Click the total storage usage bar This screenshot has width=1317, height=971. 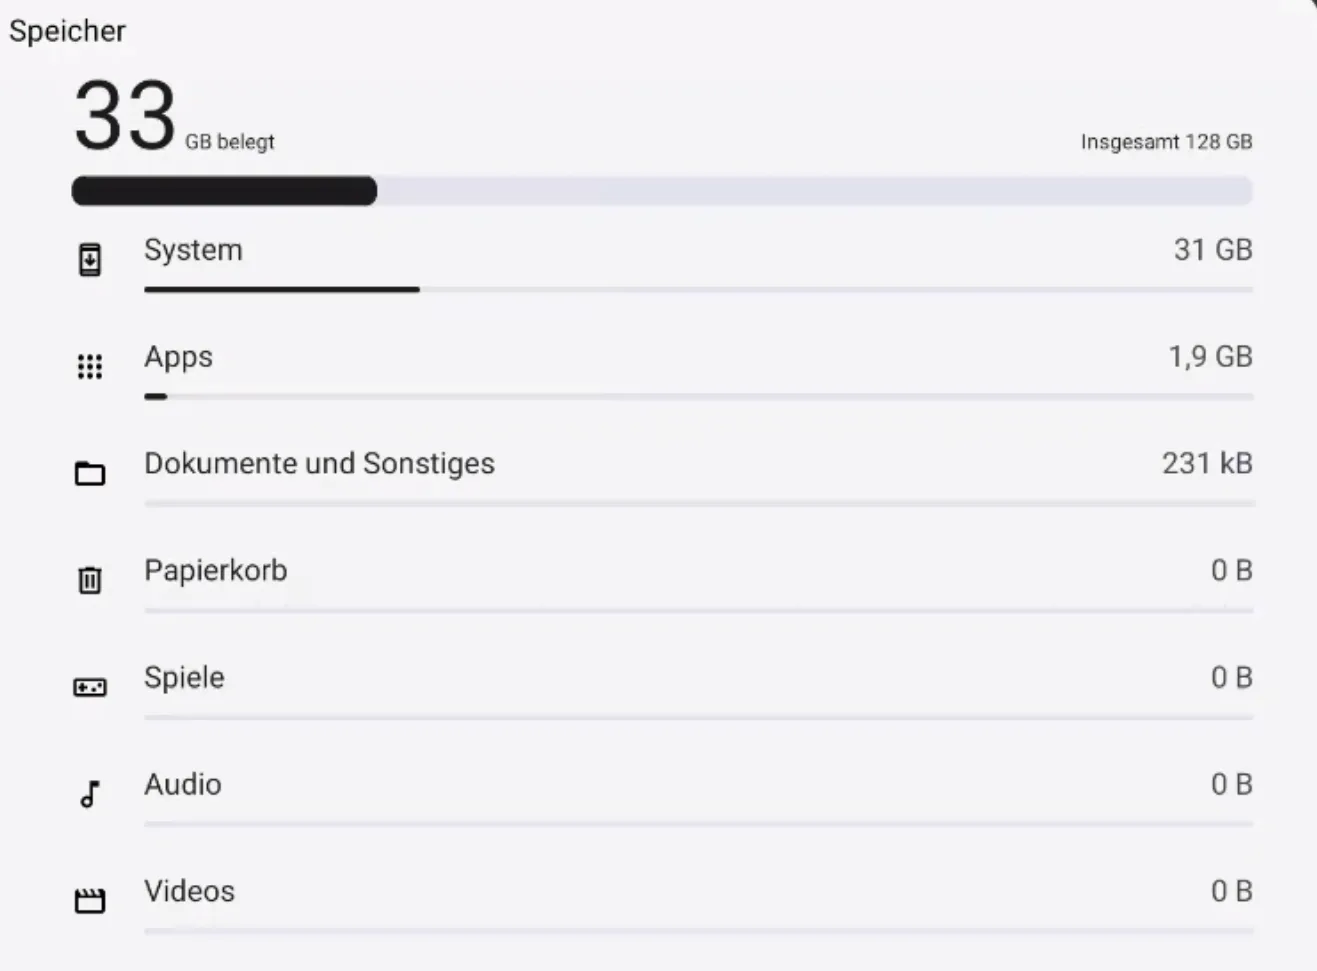(x=661, y=191)
